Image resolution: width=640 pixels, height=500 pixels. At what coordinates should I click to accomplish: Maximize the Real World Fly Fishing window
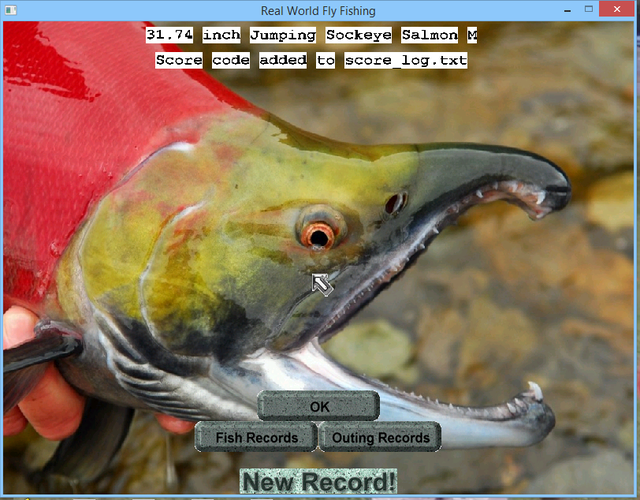coord(588,9)
